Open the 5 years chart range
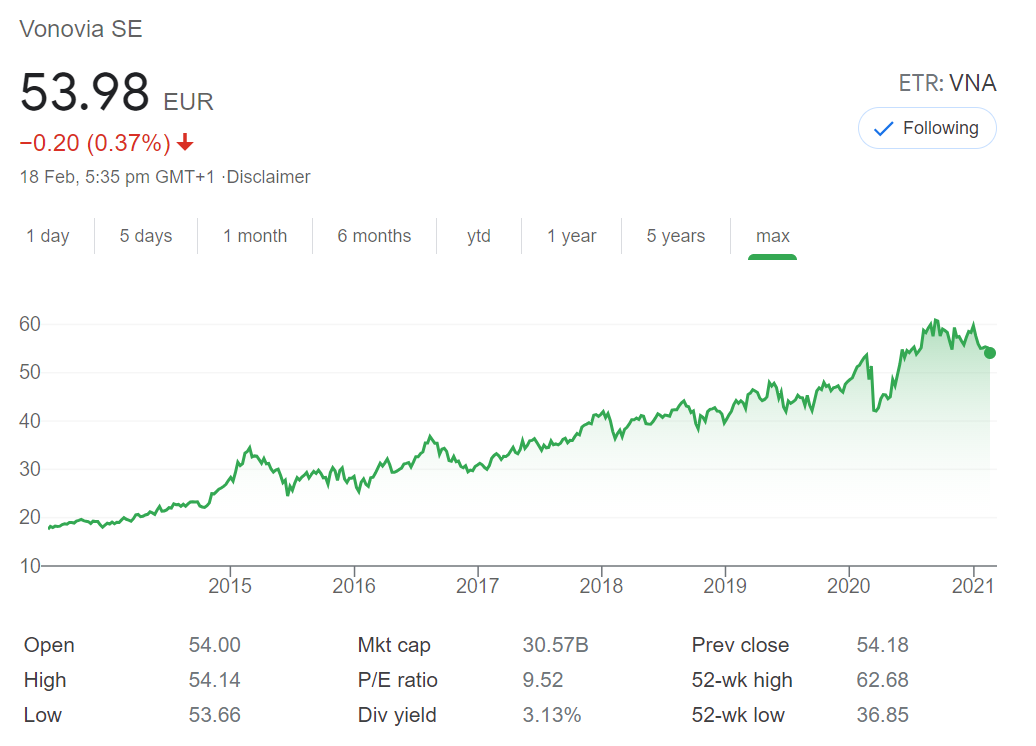The height and width of the screenshot is (746, 1036). tap(675, 236)
